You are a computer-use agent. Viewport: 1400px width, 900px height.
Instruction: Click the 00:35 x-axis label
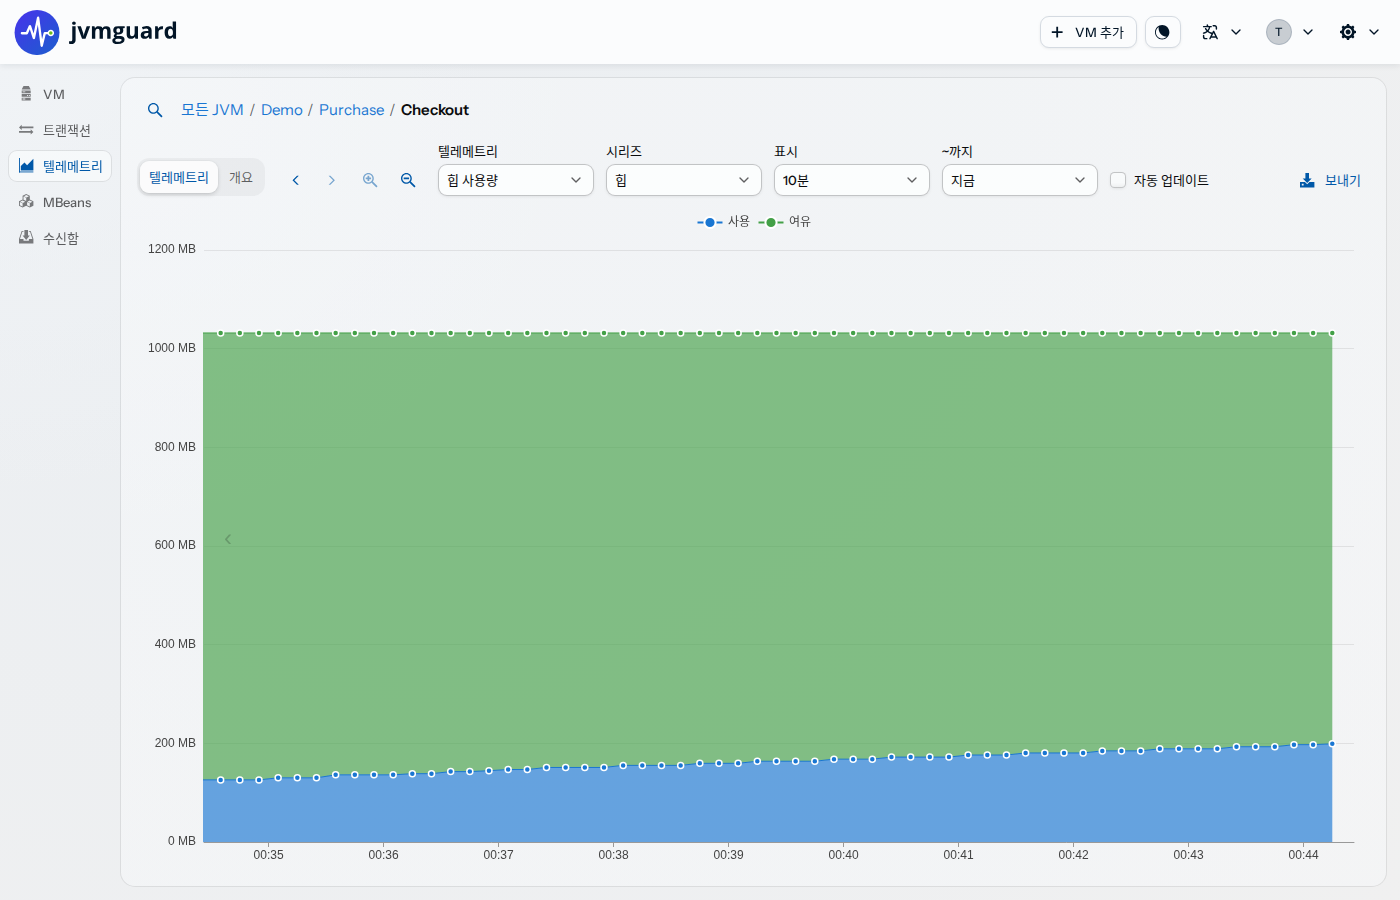[268, 855]
